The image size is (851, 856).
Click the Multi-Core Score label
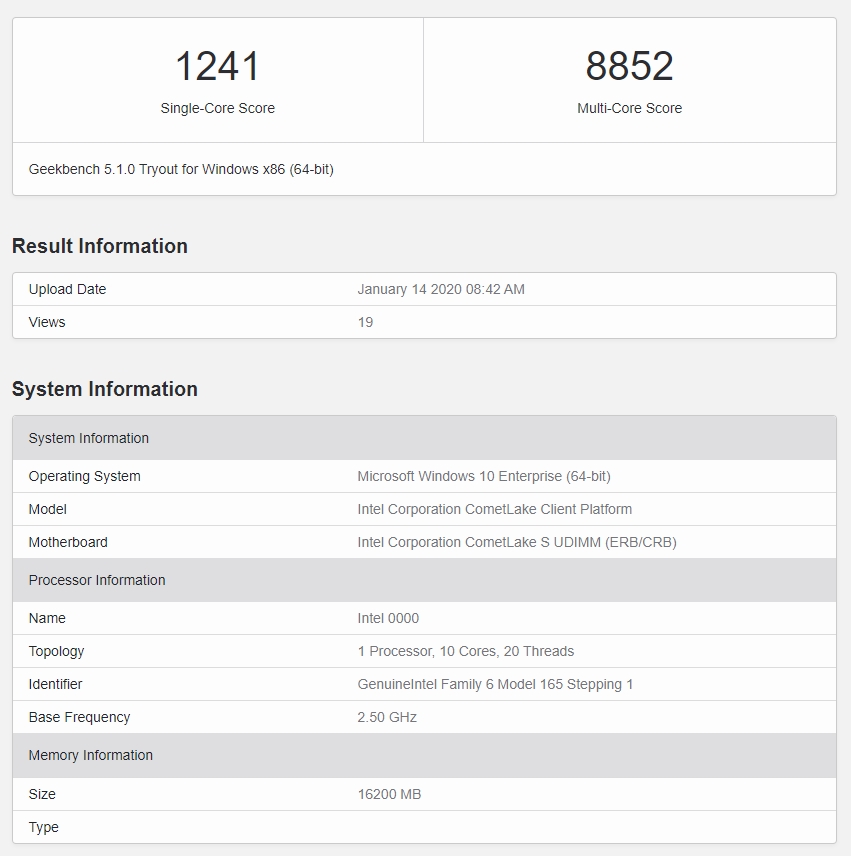pos(629,108)
